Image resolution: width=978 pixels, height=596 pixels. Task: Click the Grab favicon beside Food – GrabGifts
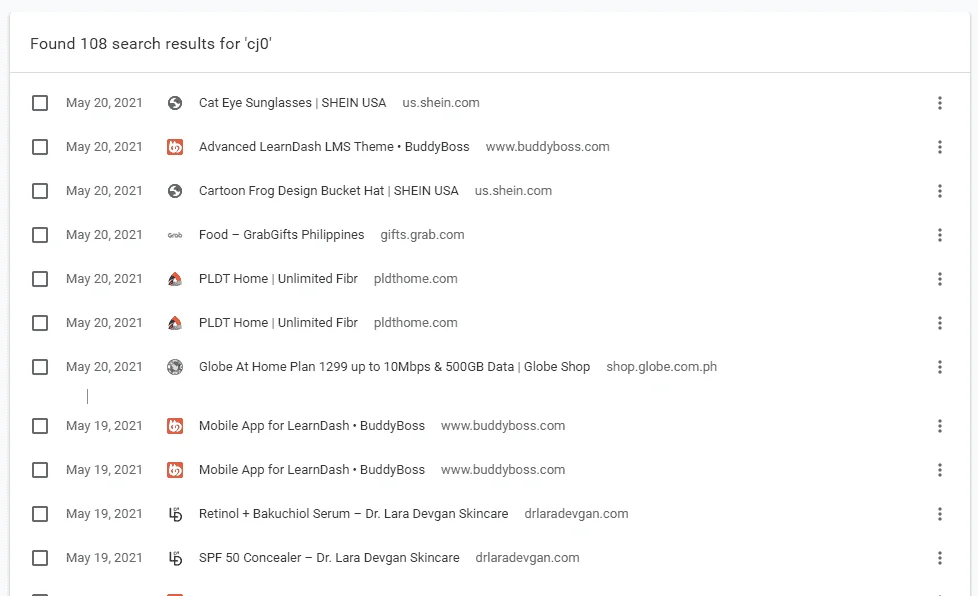coord(175,235)
